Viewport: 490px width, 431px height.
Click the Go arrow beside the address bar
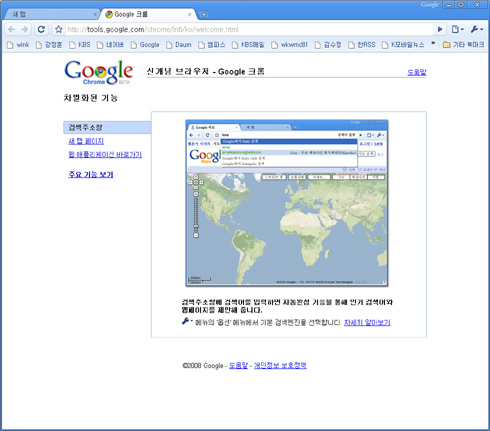[x=440, y=29]
